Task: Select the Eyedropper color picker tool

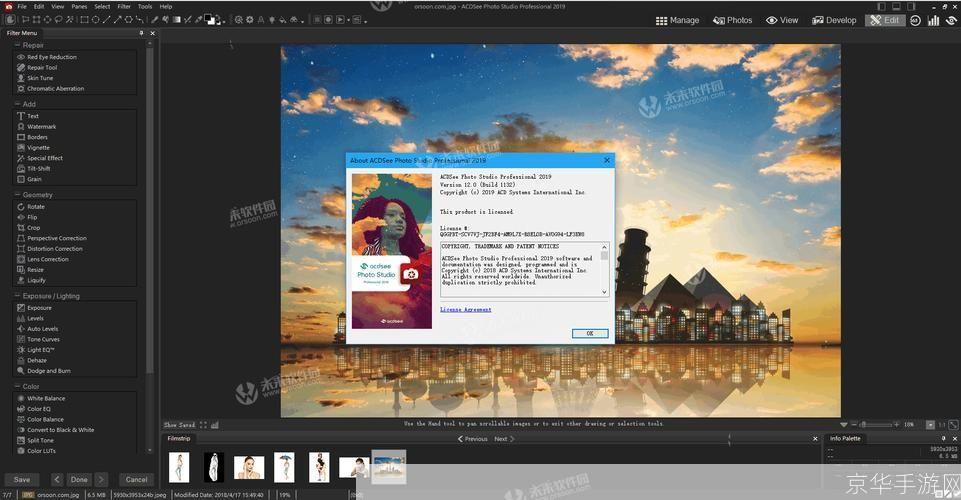Action: click(197, 20)
